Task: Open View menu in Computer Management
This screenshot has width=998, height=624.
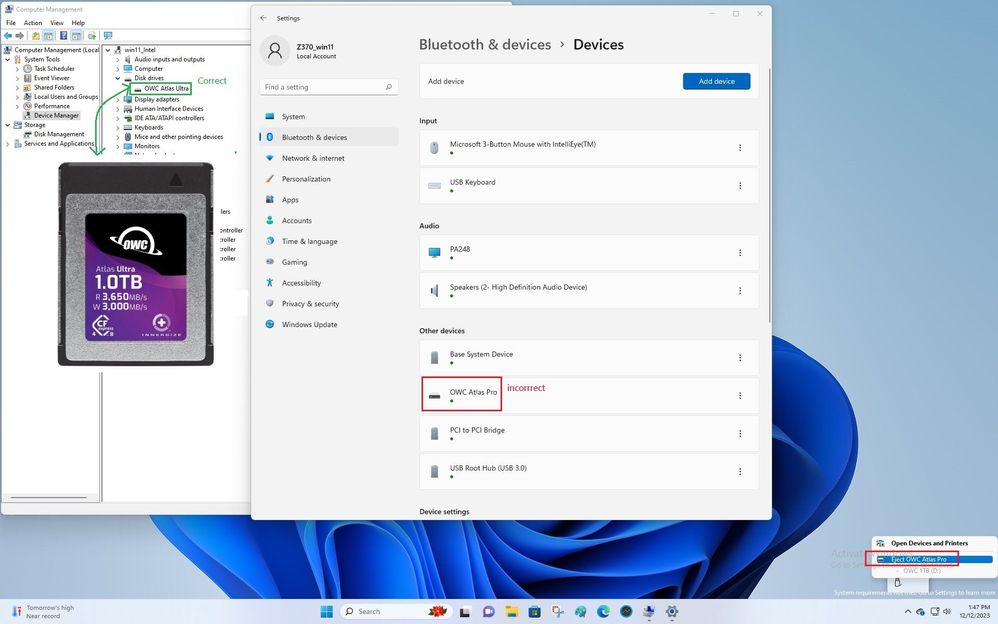Action: click(57, 23)
